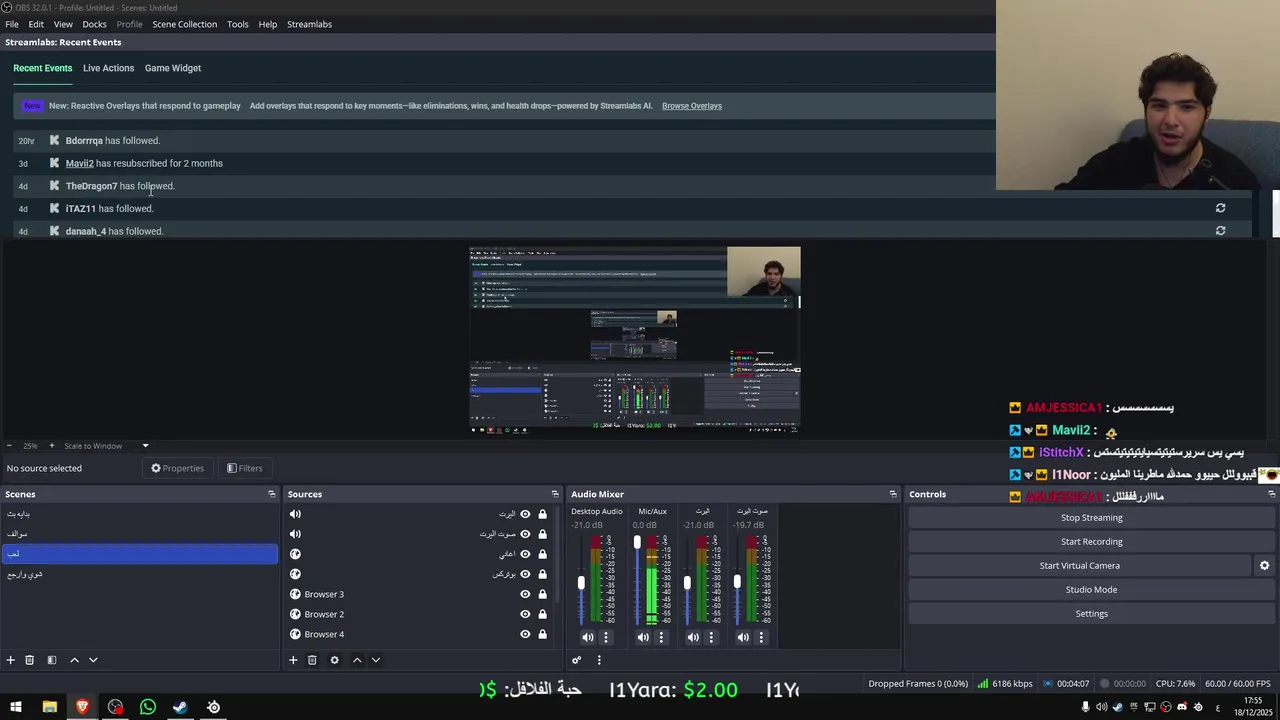
Task: Toggle eye icon on اغاني source
Action: click(525, 554)
